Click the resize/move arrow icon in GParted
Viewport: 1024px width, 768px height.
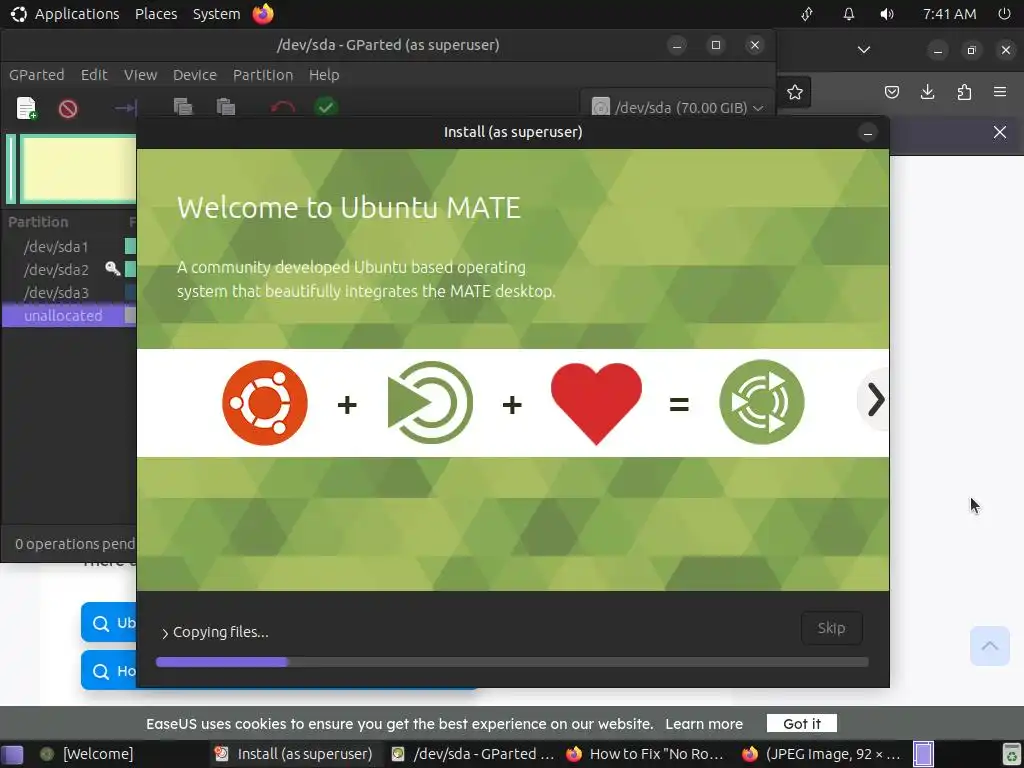pos(125,108)
